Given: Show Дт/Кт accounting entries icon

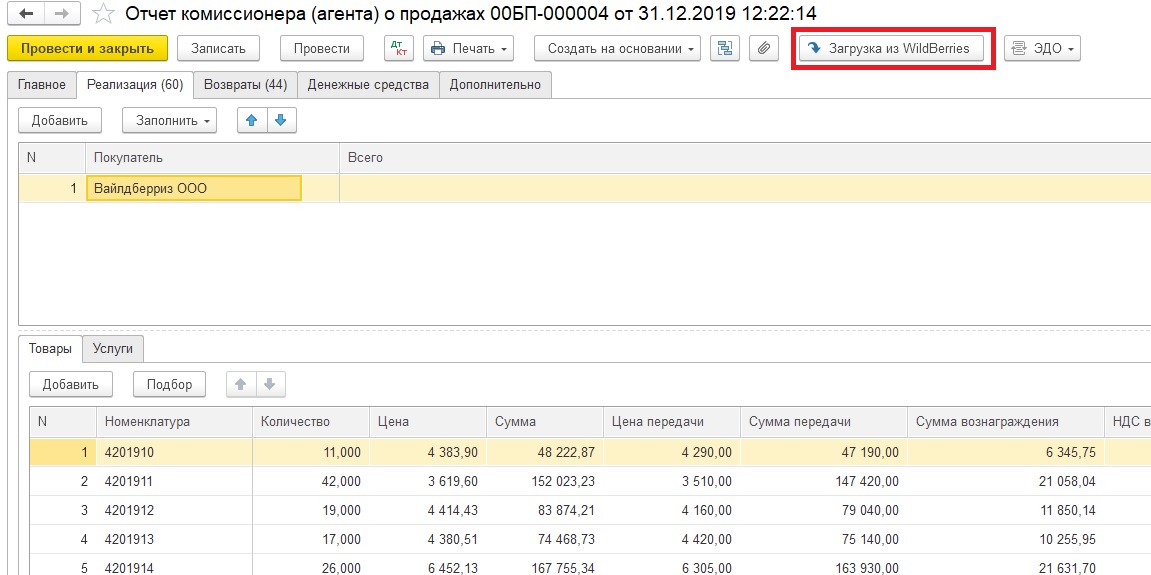Looking at the screenshot, I should (x=398, y=48).
